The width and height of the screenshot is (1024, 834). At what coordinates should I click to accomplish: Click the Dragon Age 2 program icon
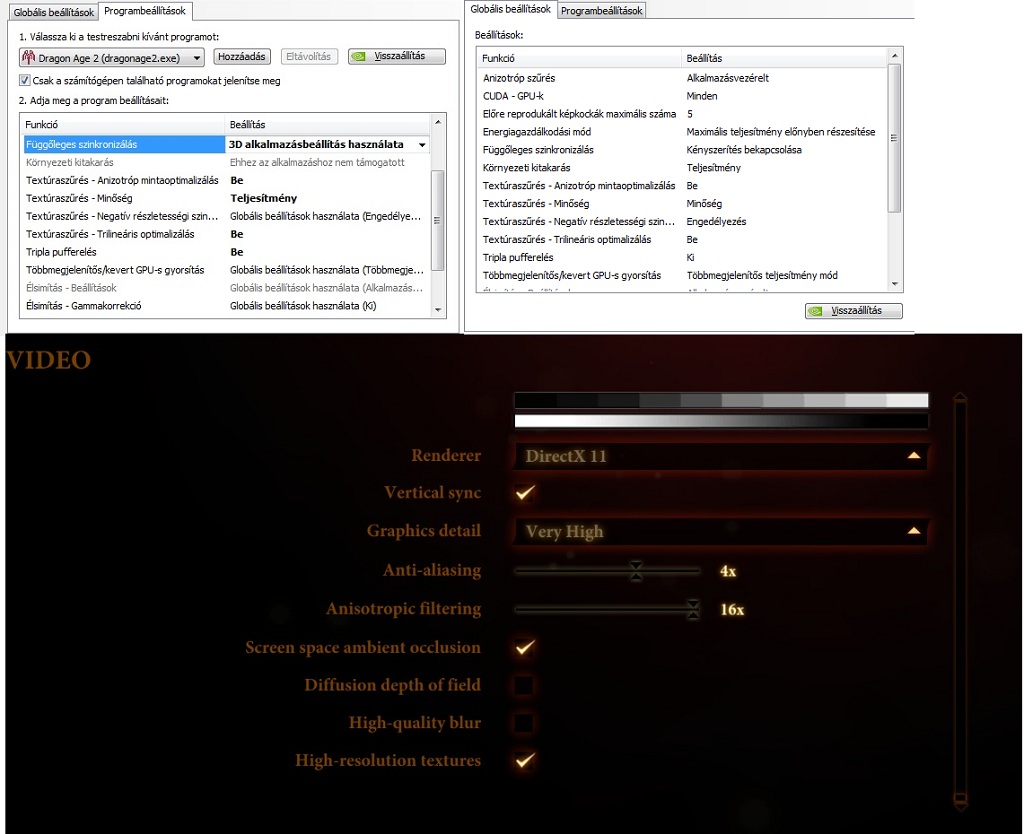point(28,57)
